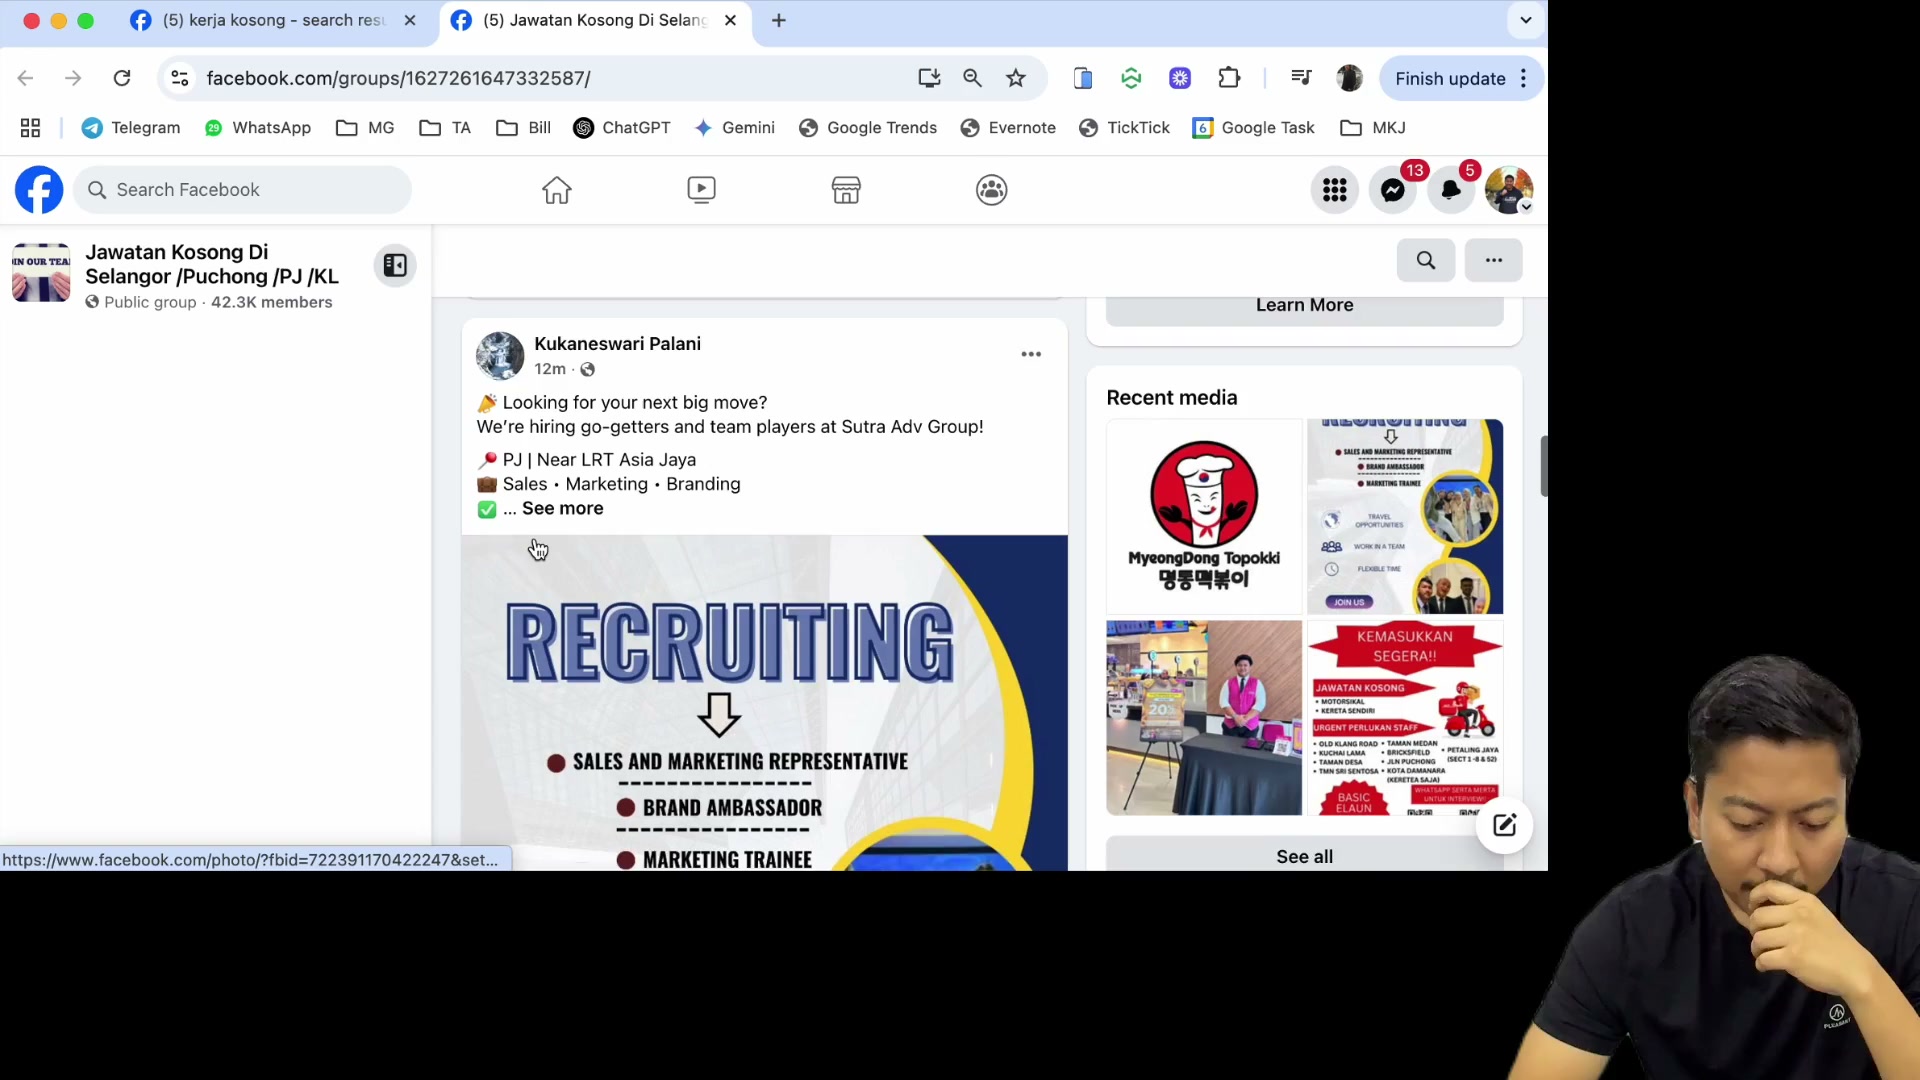The width and height of the screenshot is (1920, 1080).
Task: Click See all recent media button
Action: point(1304,856)
